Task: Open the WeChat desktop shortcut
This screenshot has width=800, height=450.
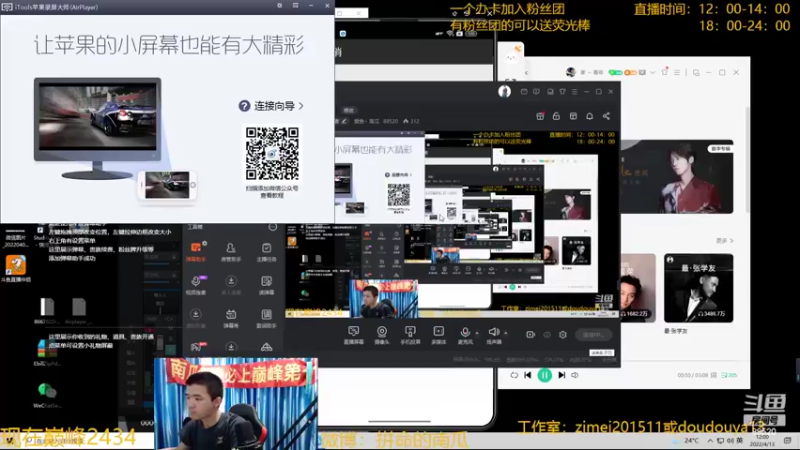Action: pos(47,395)
